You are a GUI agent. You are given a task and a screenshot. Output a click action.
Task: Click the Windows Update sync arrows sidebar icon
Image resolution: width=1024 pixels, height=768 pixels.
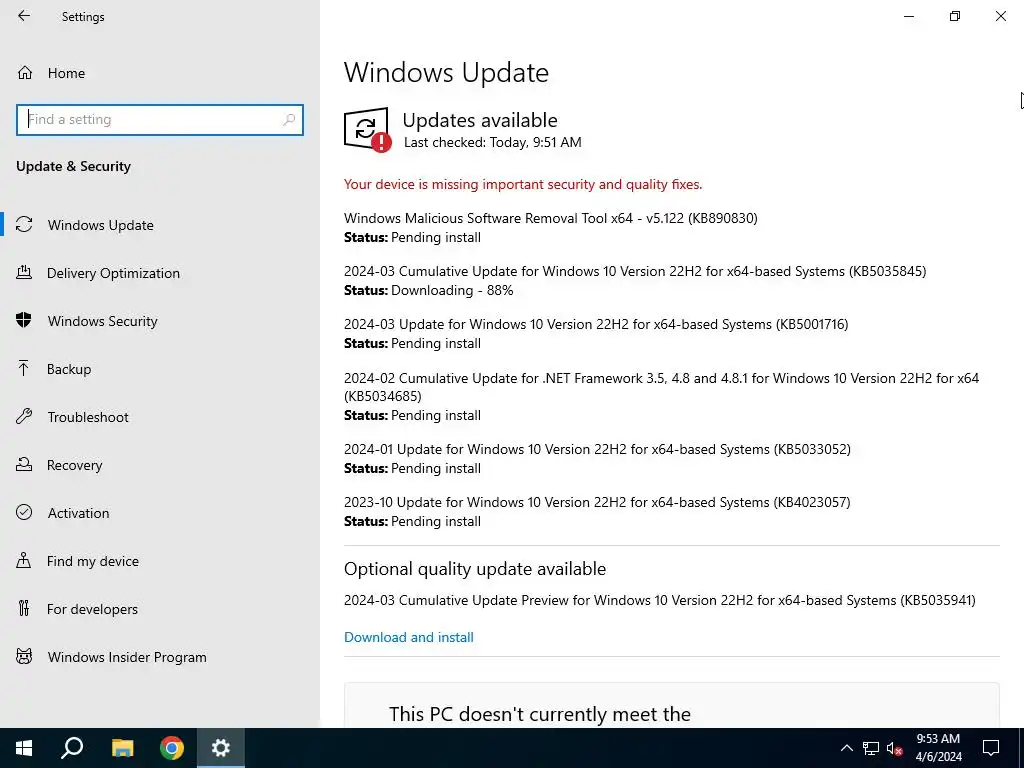(24, 225)
